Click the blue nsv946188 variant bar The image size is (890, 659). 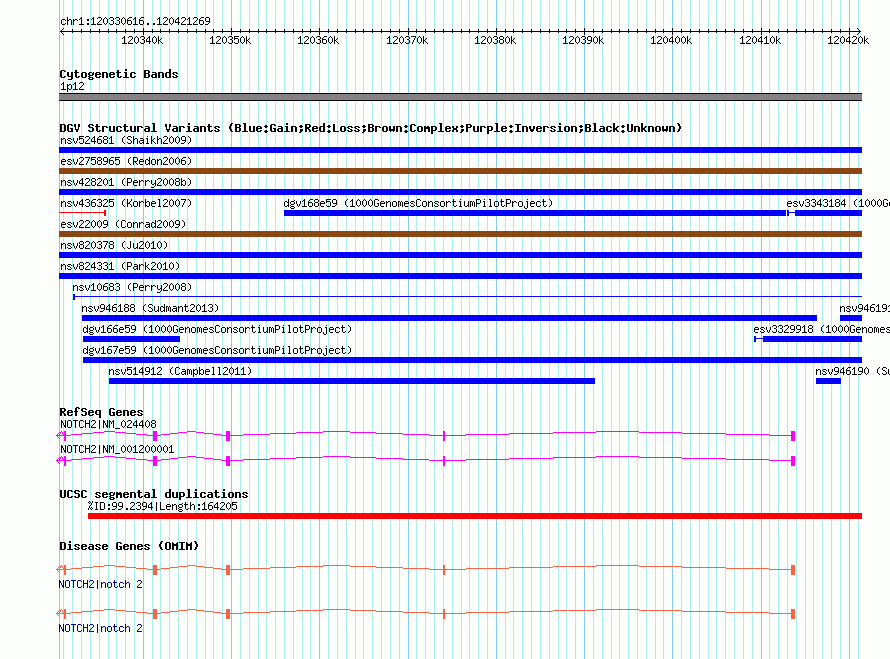[x=450, y=318]
